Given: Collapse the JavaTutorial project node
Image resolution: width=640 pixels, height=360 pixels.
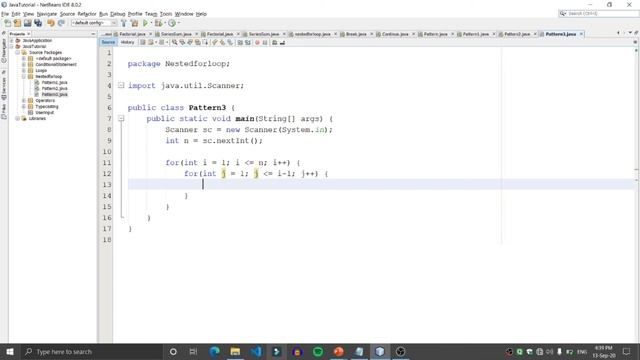Looking at the screenshot, I should [x=12, y=47].
